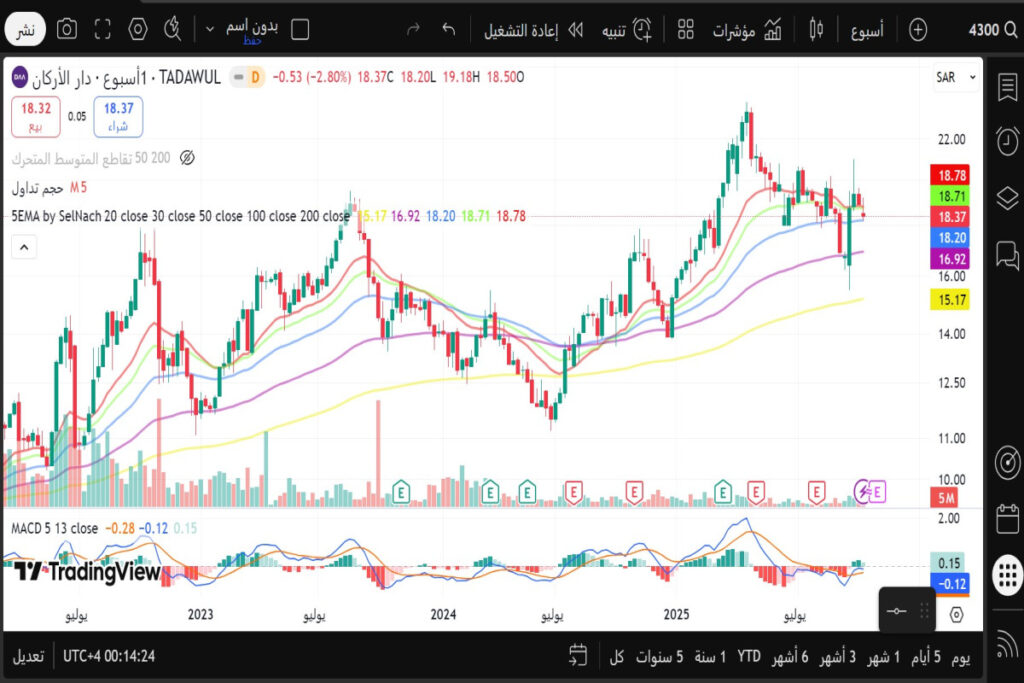
Task: Open the chat bubbles icon in right sidebar
Action: coord(1007,255)
